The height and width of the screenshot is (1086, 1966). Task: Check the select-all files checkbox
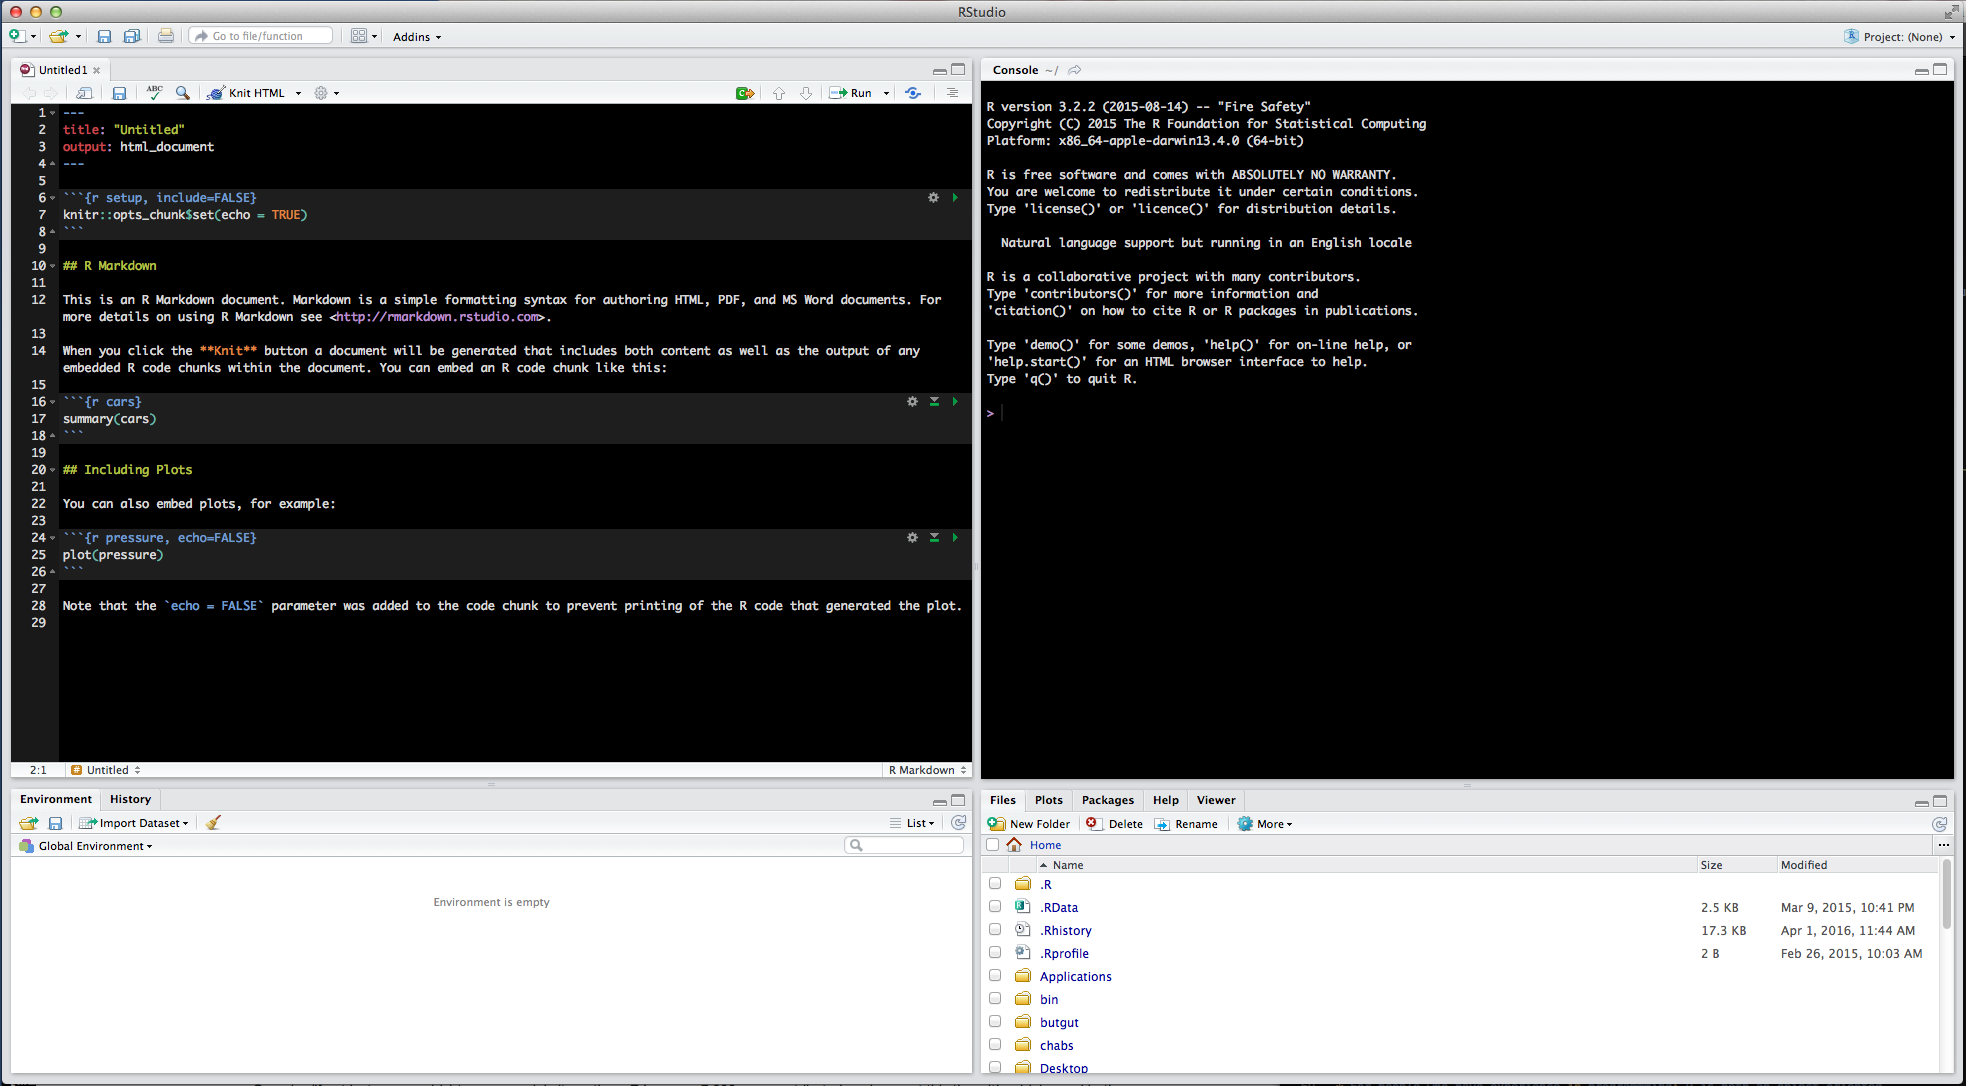[993, 845]
